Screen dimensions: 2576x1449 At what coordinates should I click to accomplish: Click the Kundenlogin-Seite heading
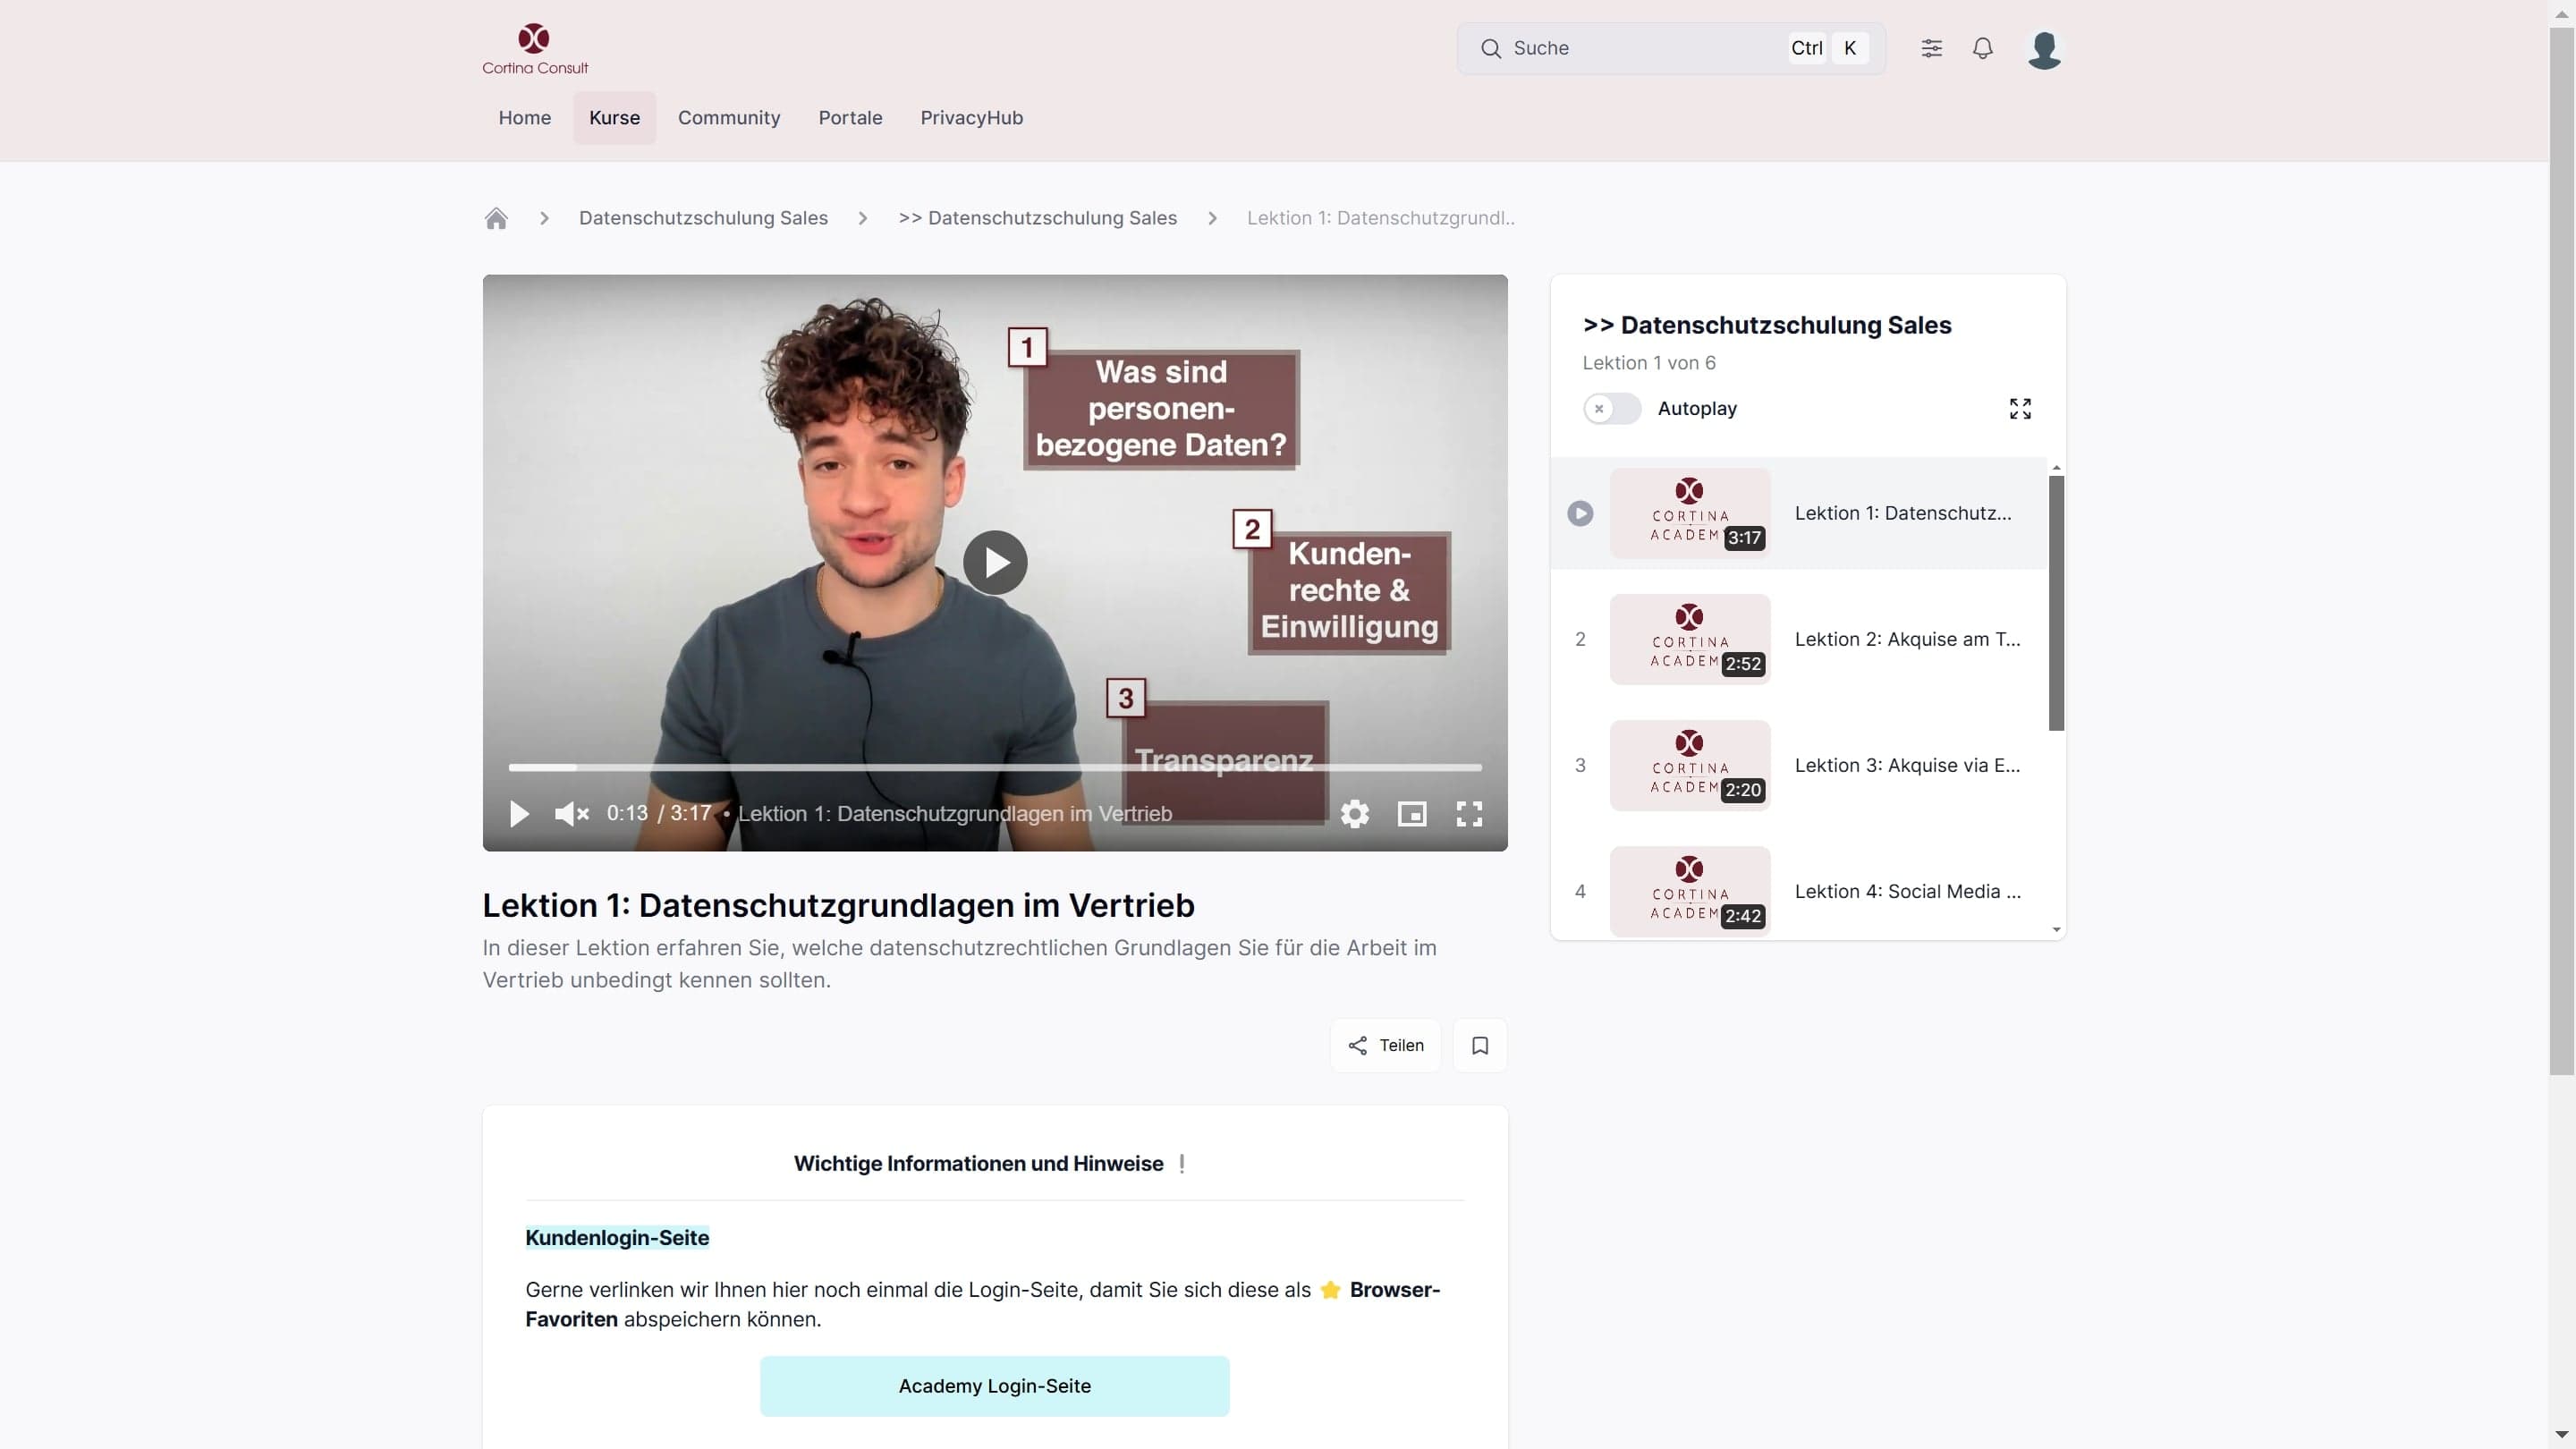click(617, 1238)
